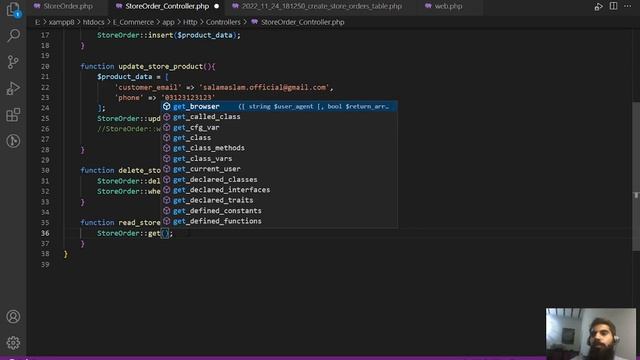Click line number 36 in the gutter

pos(45,233)
